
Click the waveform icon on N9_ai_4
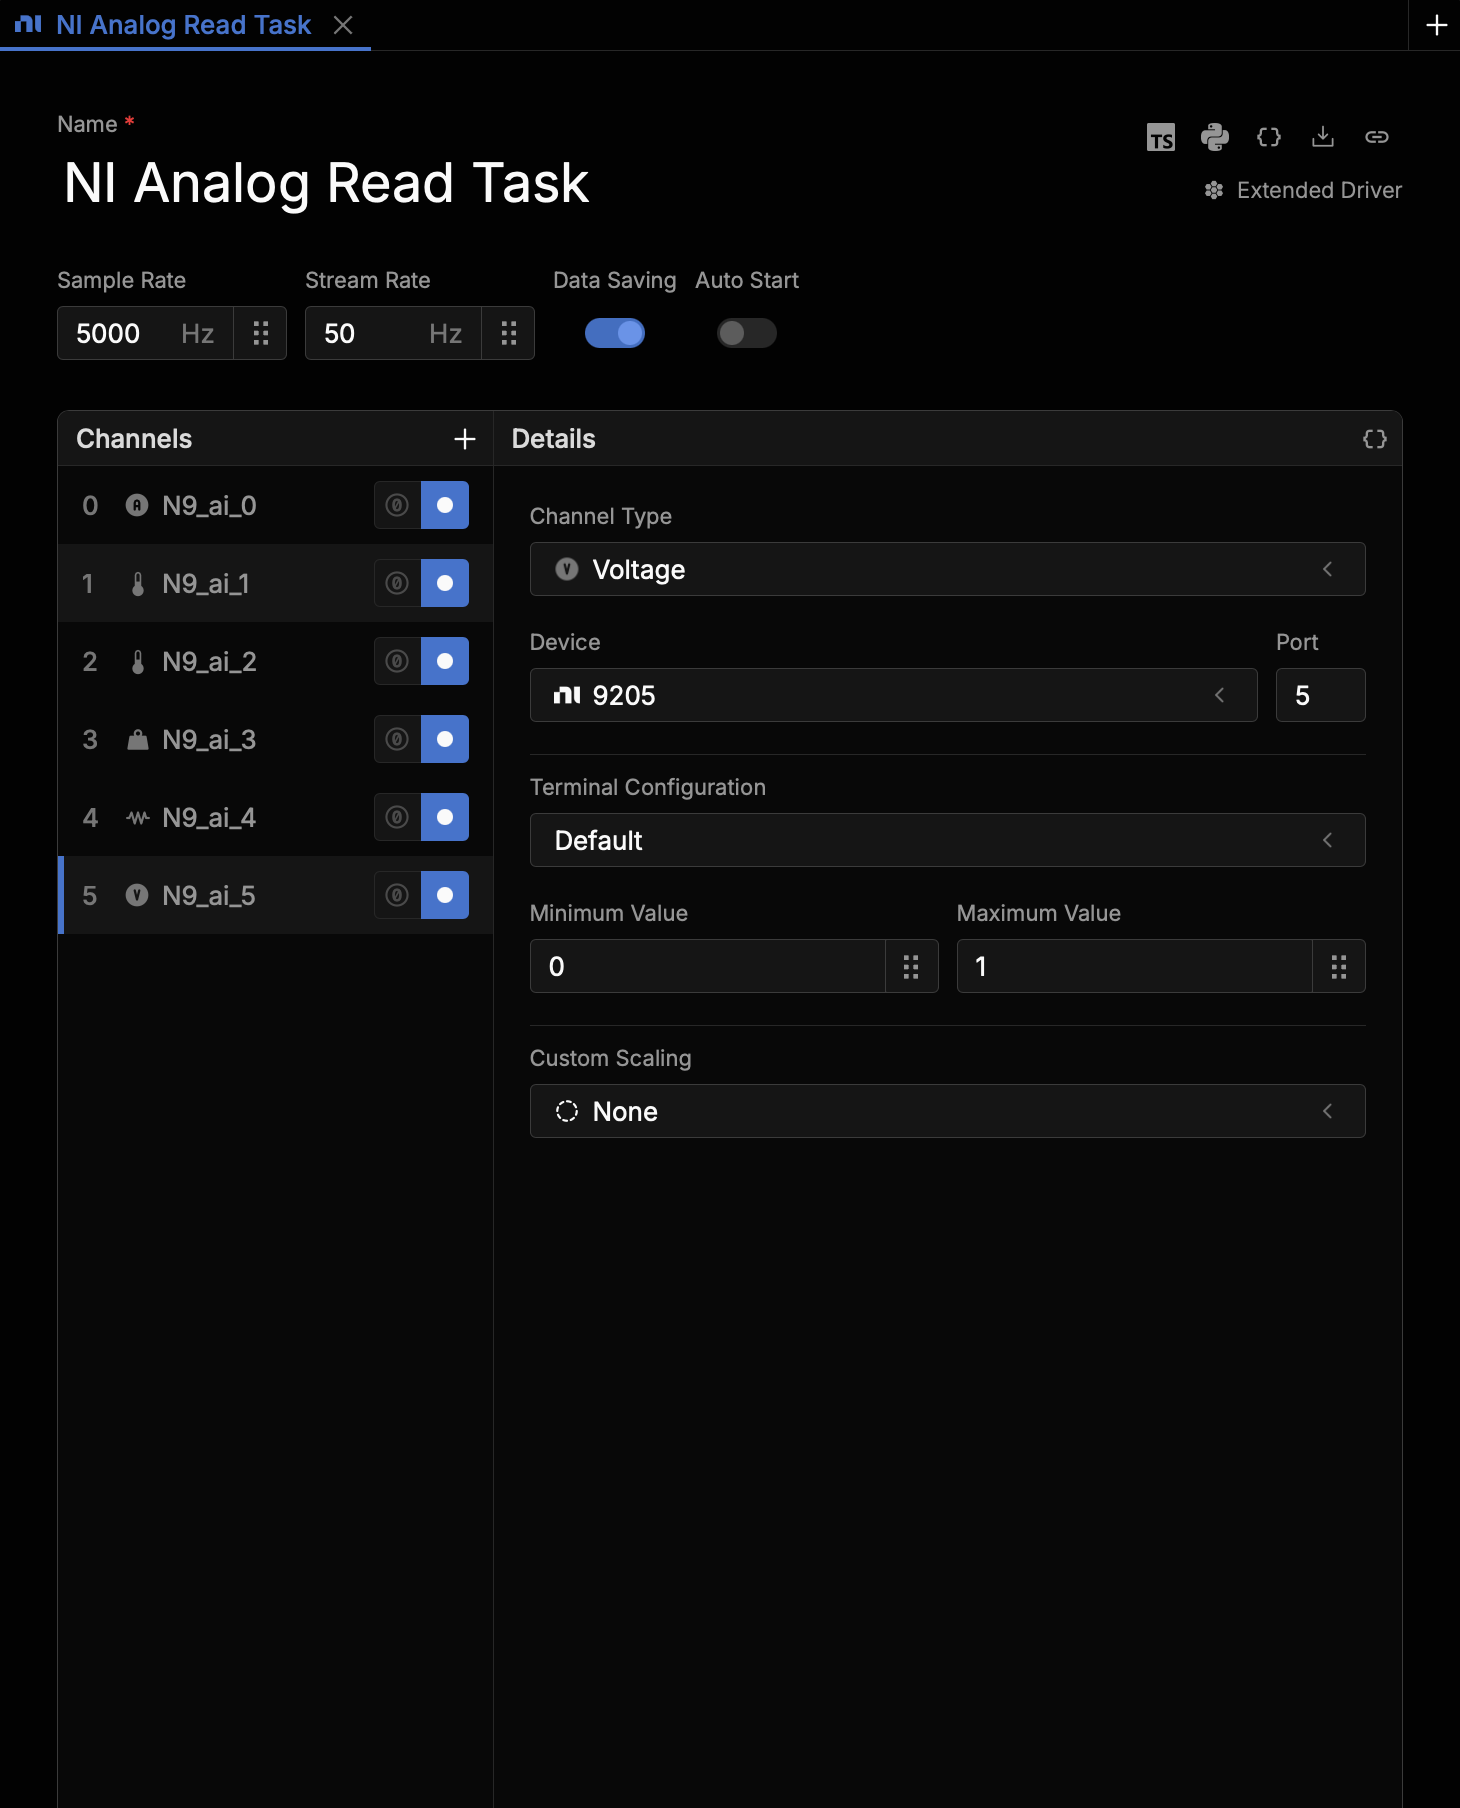138,817
